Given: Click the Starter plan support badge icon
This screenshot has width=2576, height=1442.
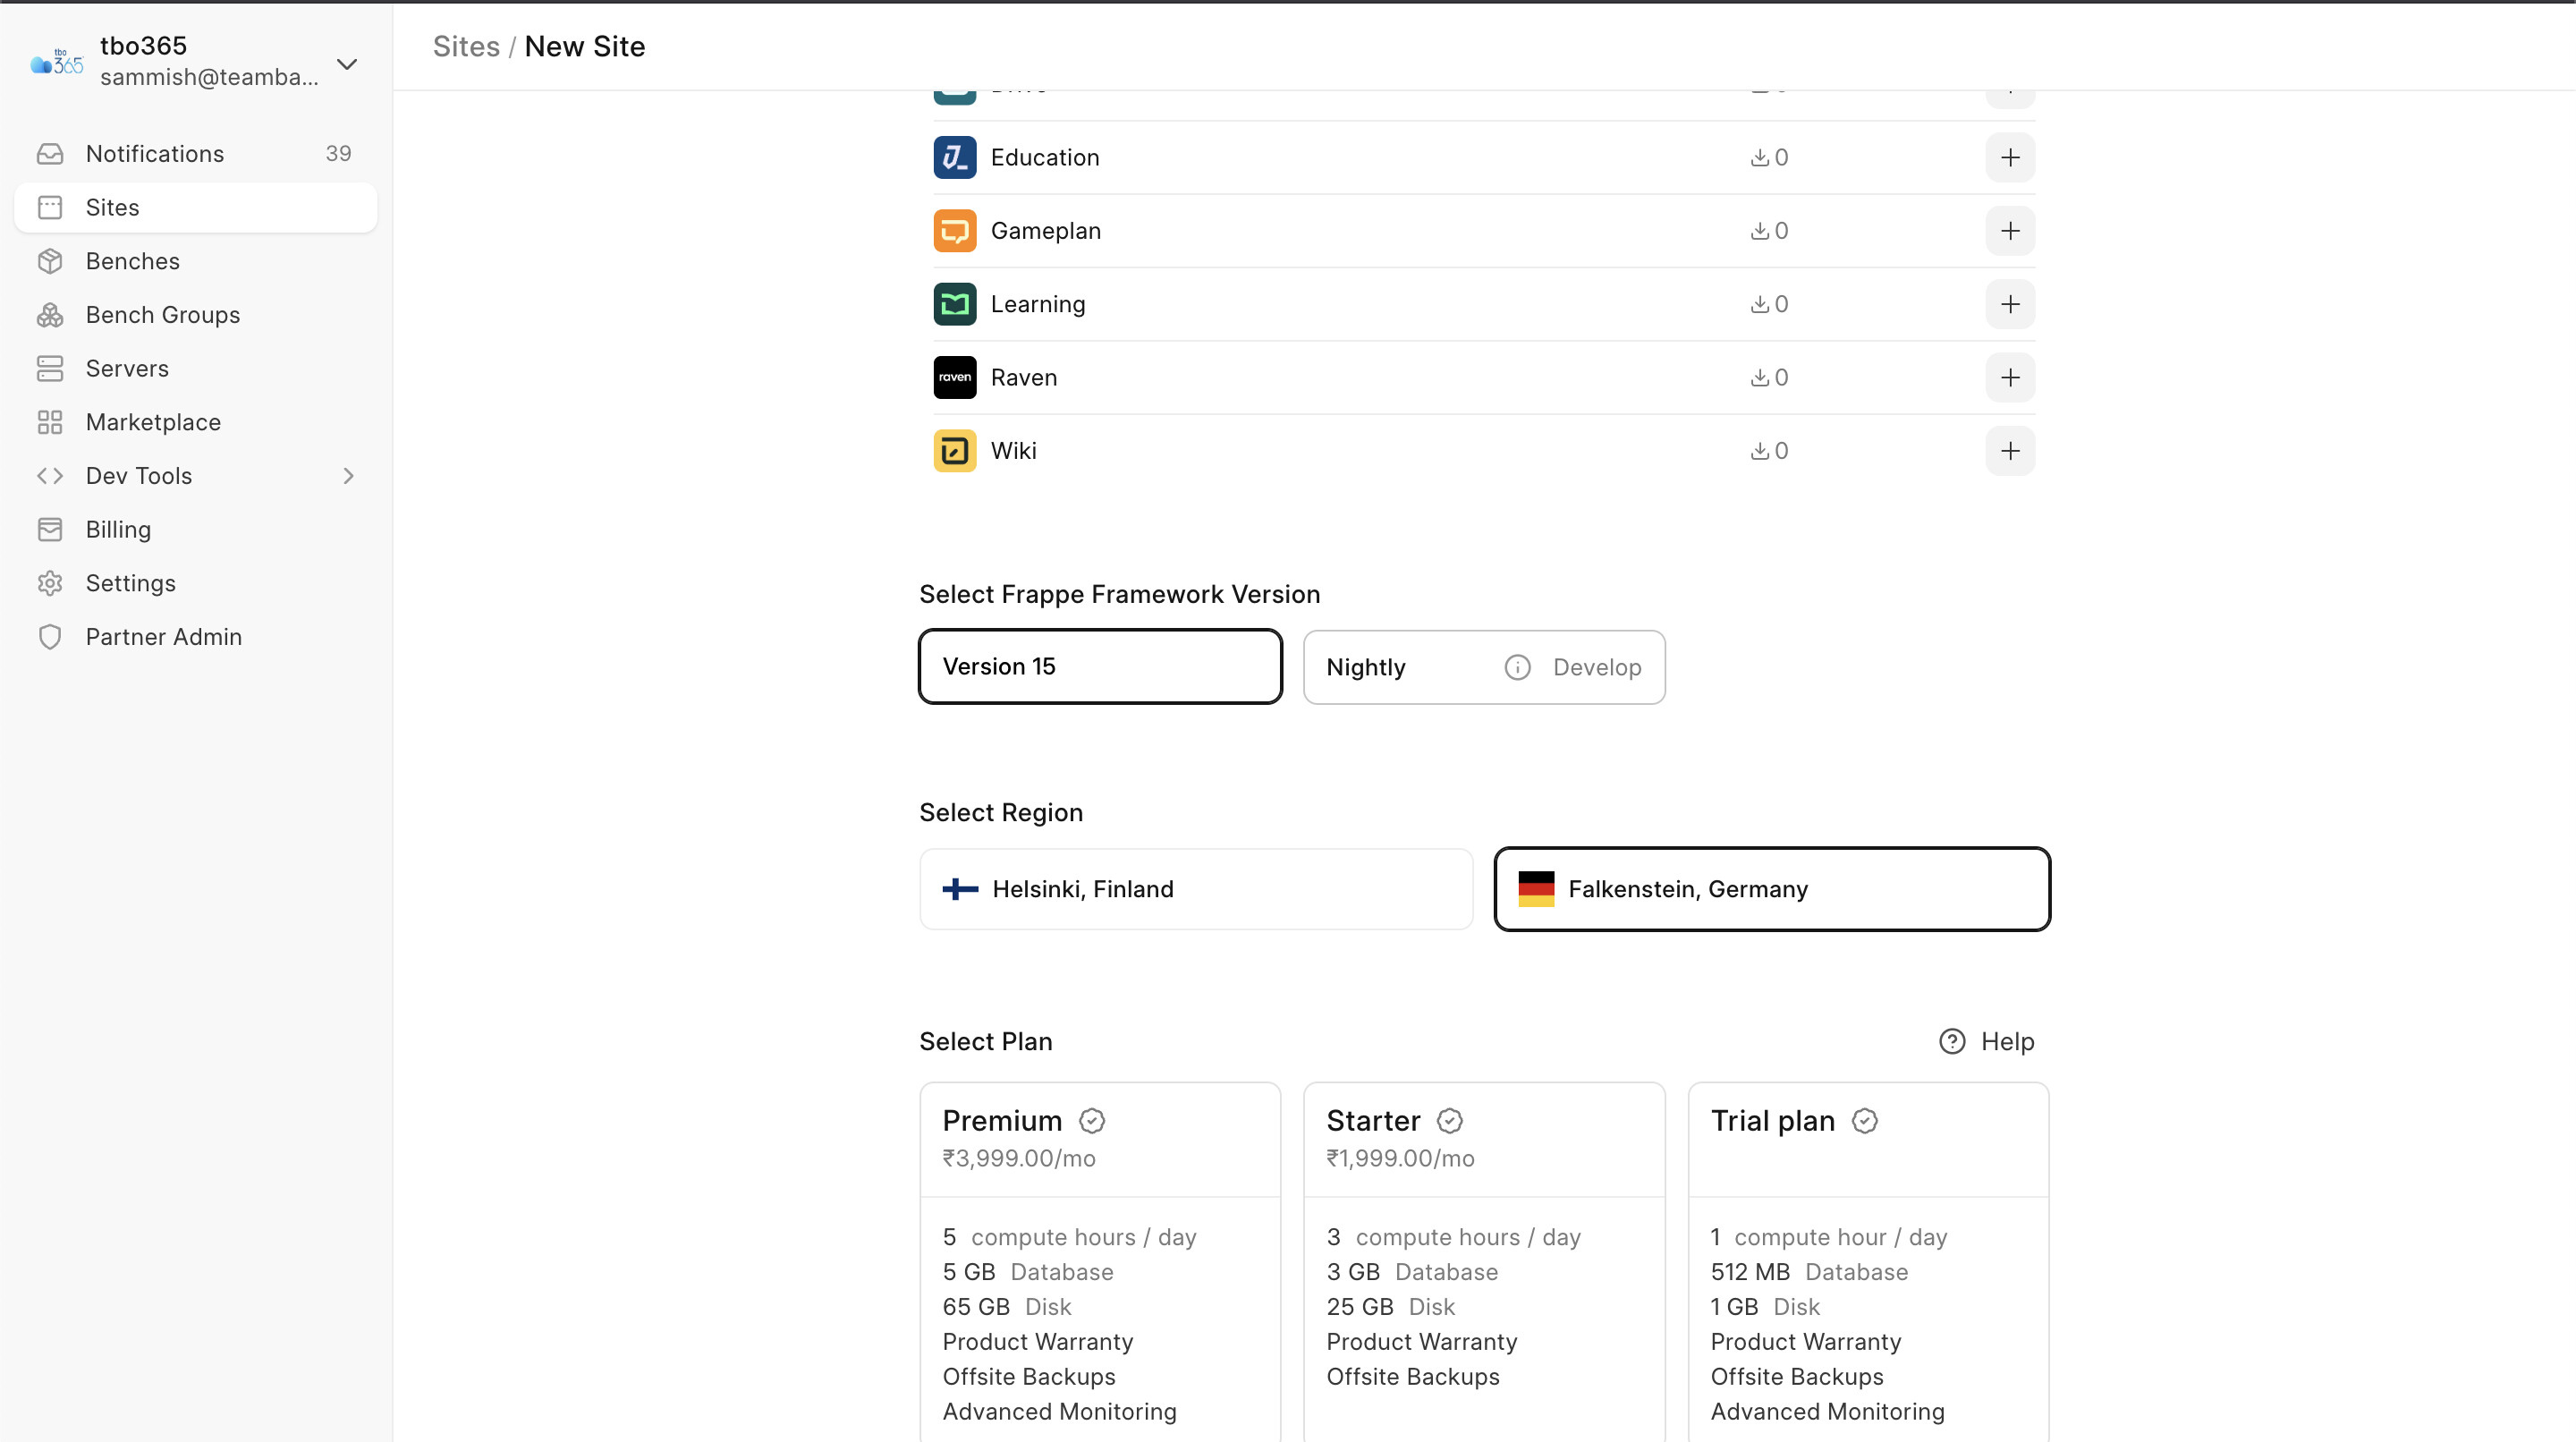Looking at the screenshot, I should (x=1450, y=1121).
